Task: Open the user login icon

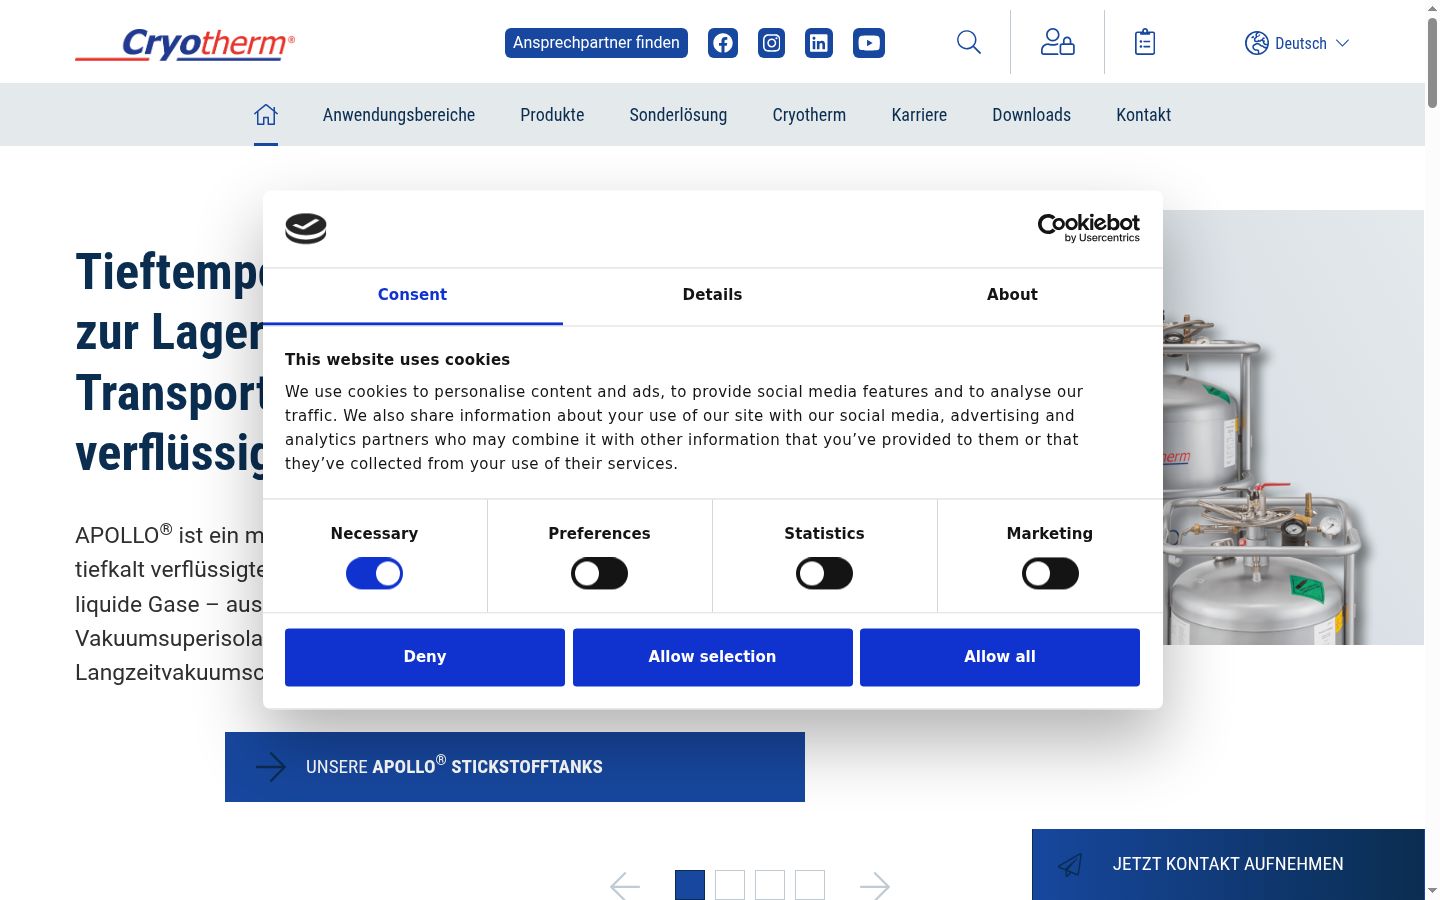Action: pos(1057,42)
